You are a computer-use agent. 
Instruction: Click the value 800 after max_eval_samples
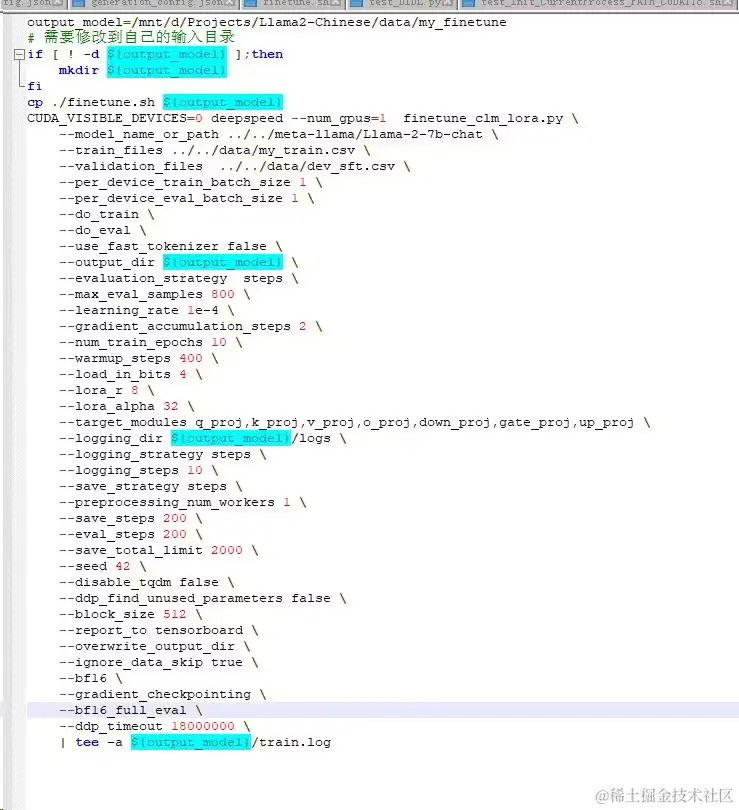(223, 294)
